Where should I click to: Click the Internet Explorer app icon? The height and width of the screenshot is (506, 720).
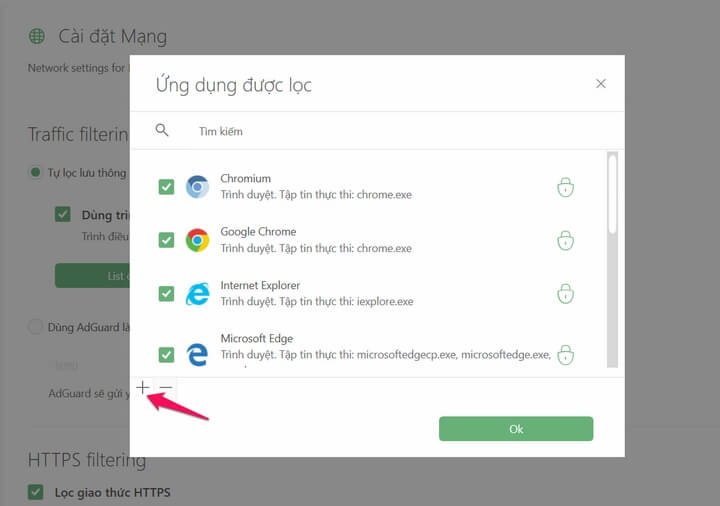[197, 293]
